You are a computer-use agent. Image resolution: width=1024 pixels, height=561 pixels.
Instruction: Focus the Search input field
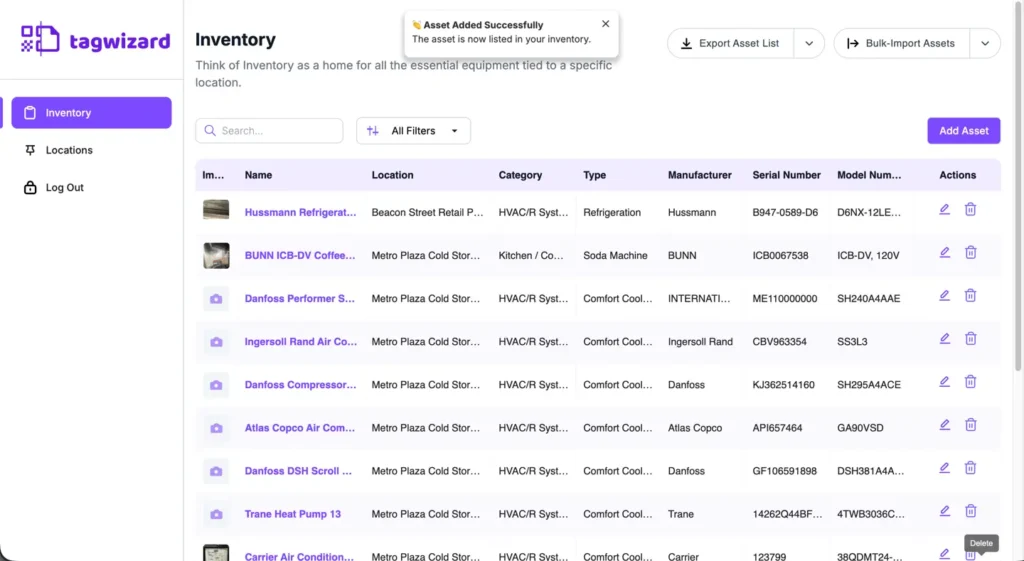coord(269,131)
